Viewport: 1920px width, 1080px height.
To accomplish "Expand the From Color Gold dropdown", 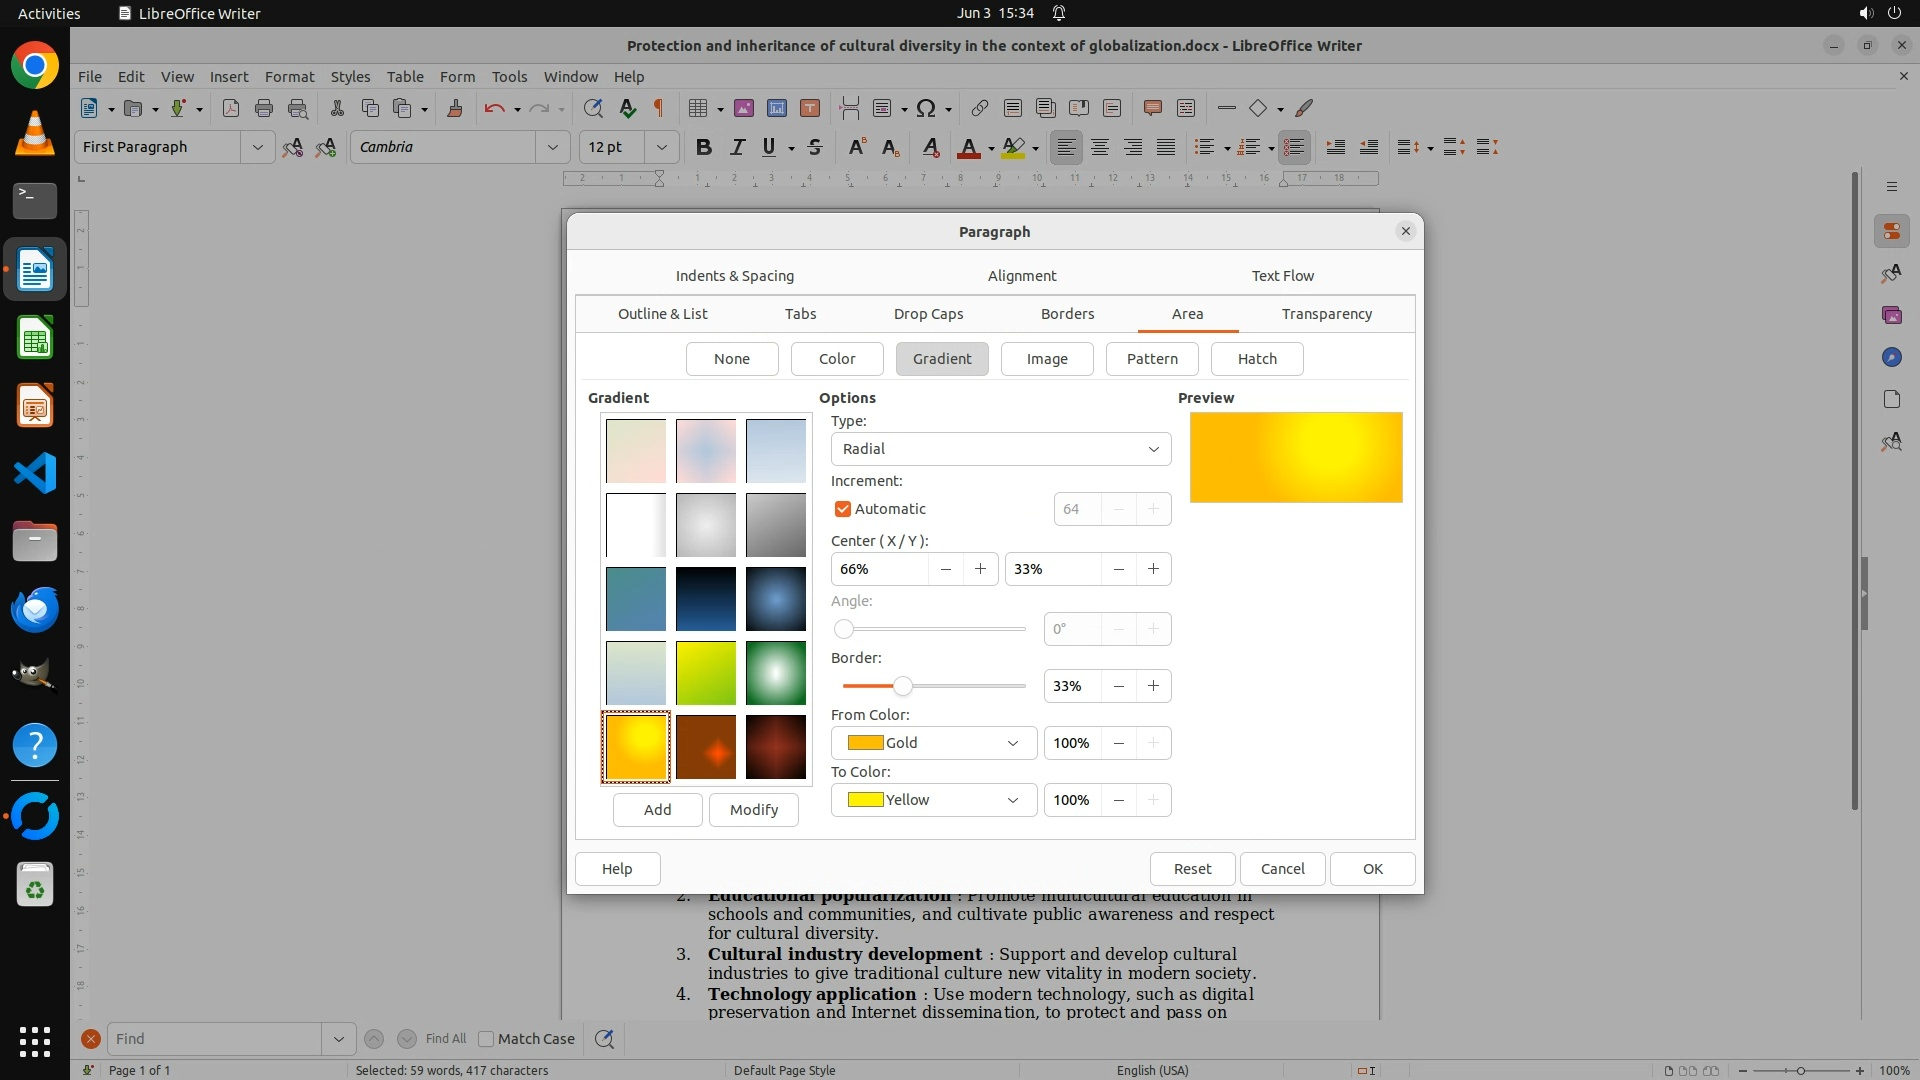I will pyautogui.click(x=933, y=743).
